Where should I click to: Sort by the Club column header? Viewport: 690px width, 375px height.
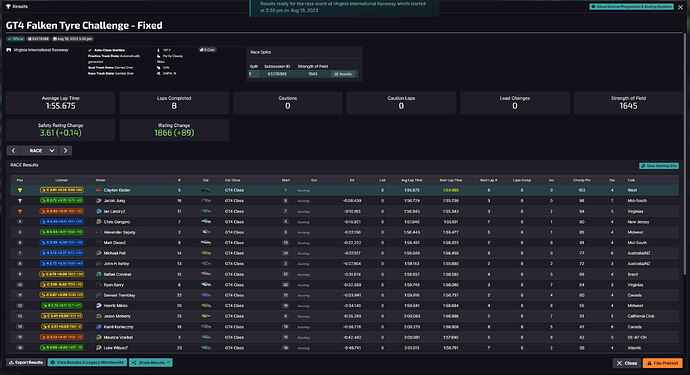coord(631,180)
